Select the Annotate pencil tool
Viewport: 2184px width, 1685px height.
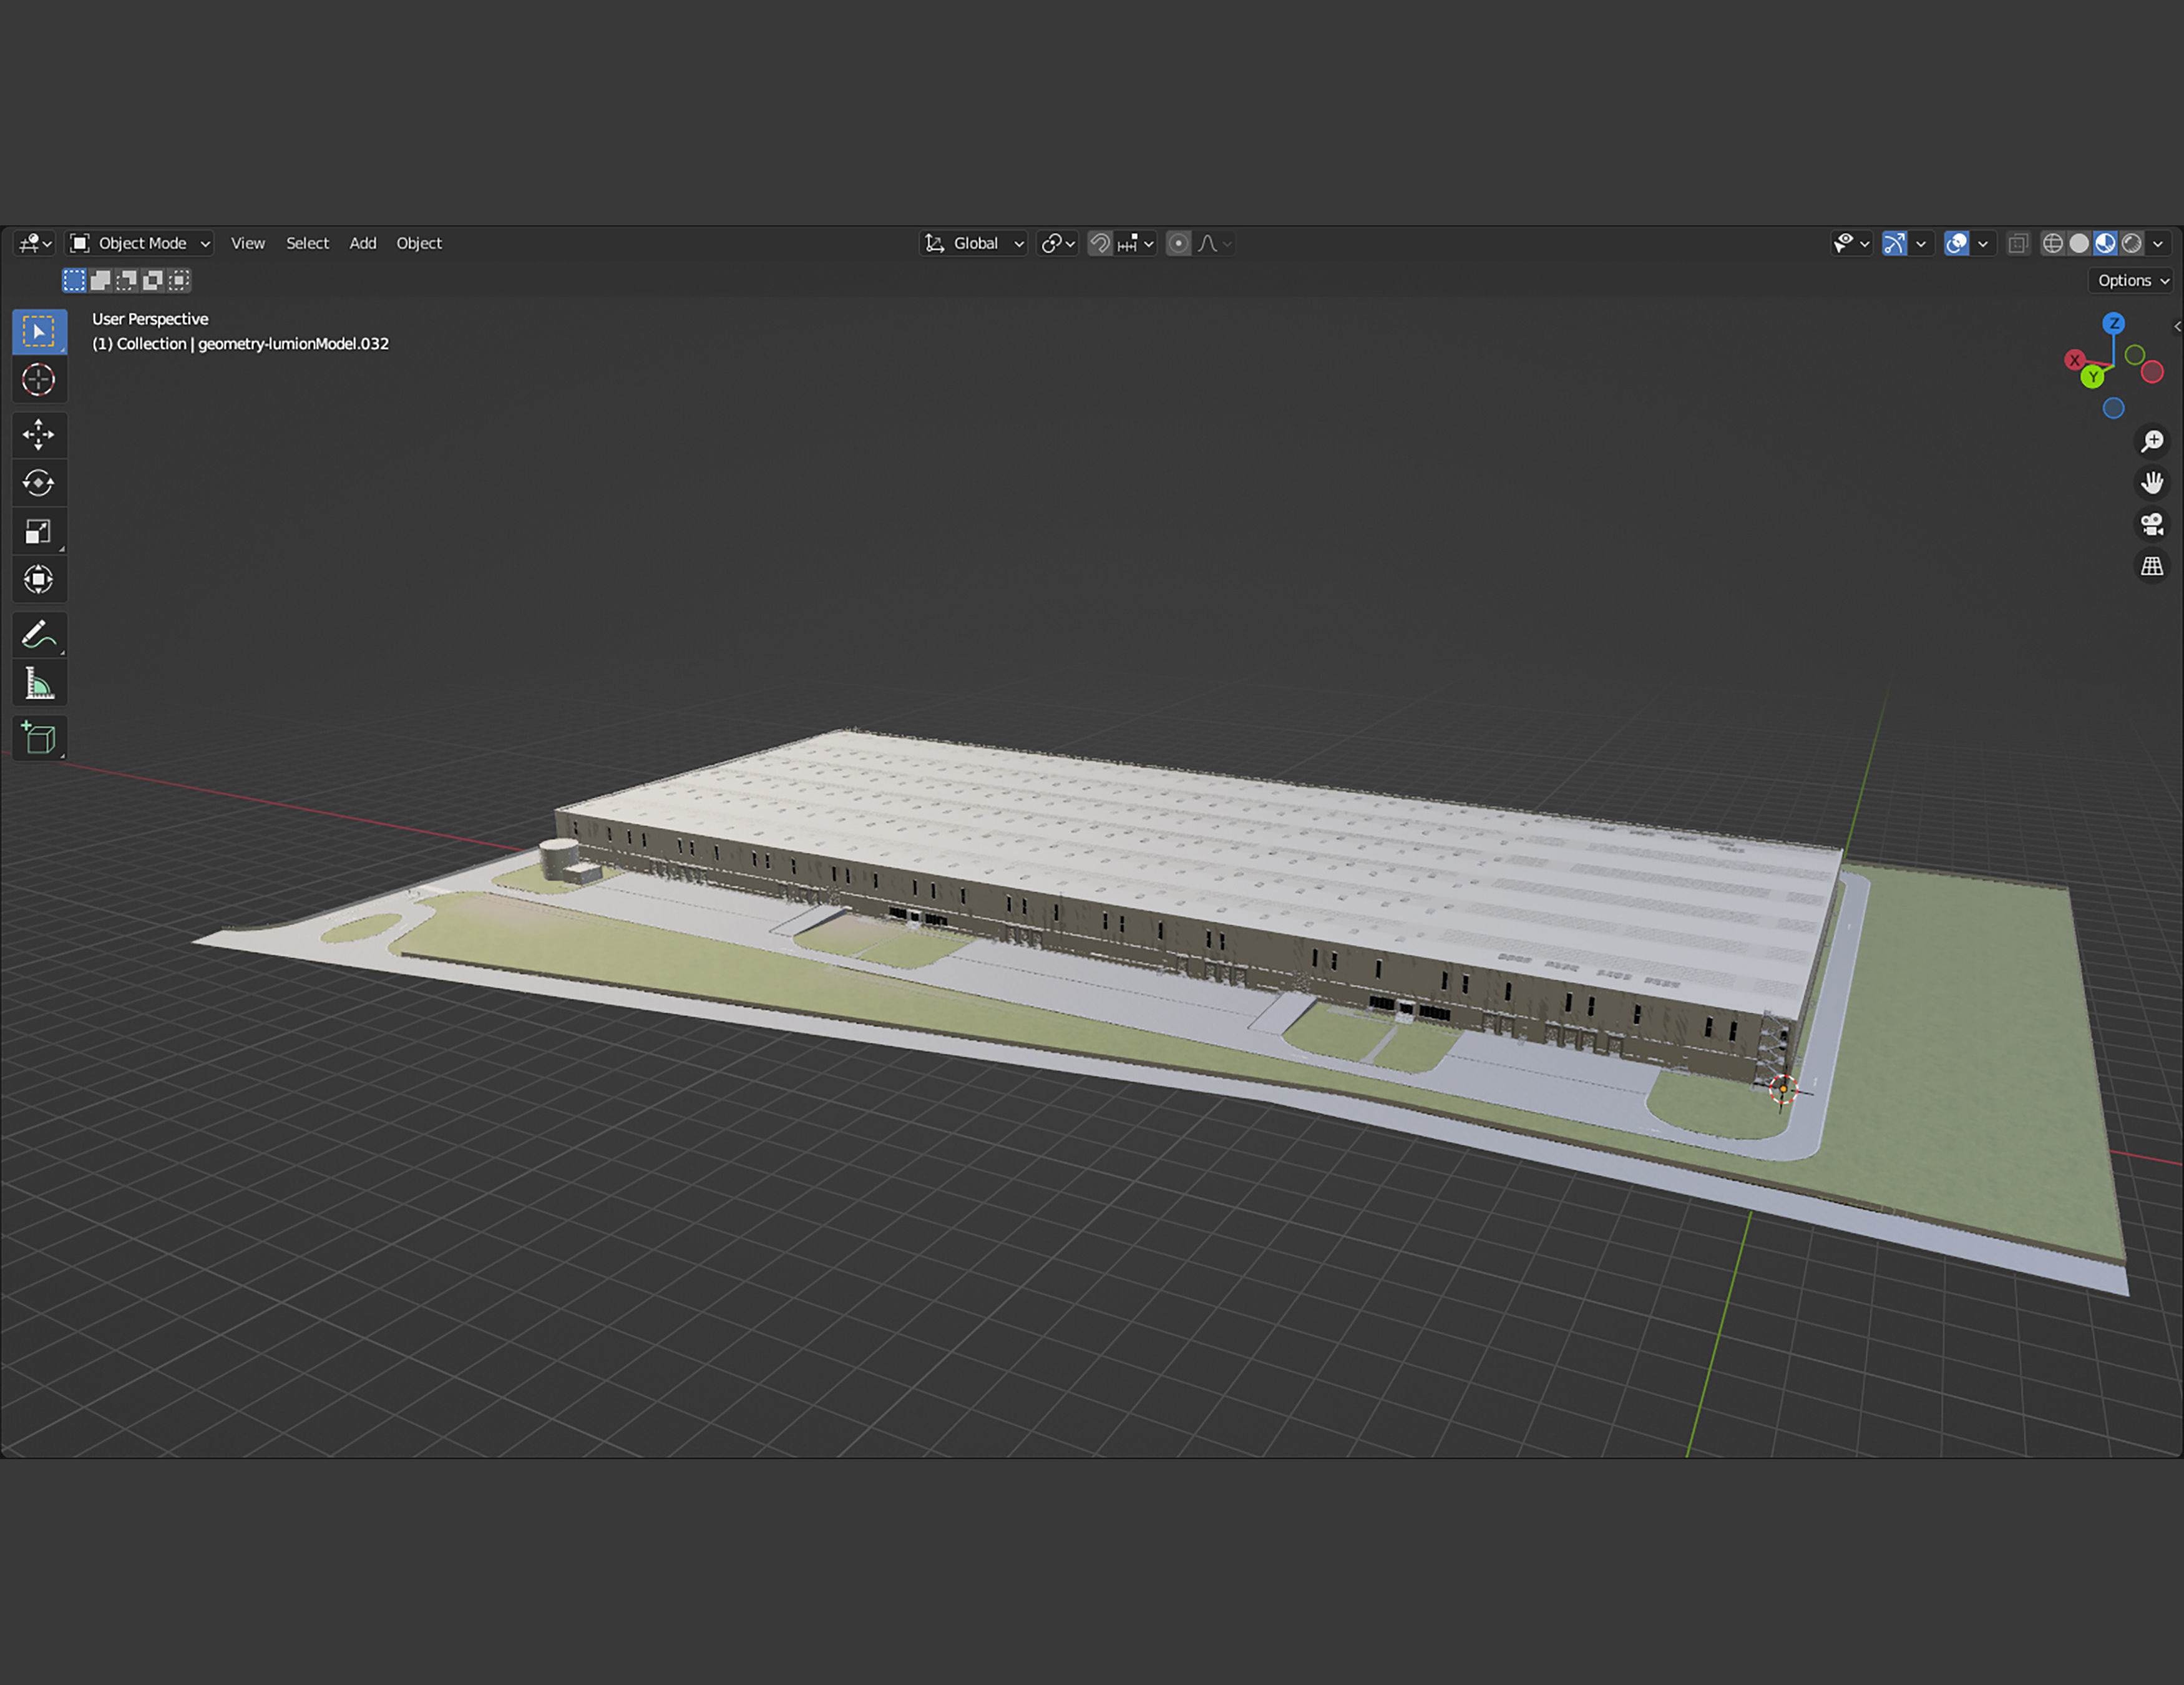pos(39,634)
